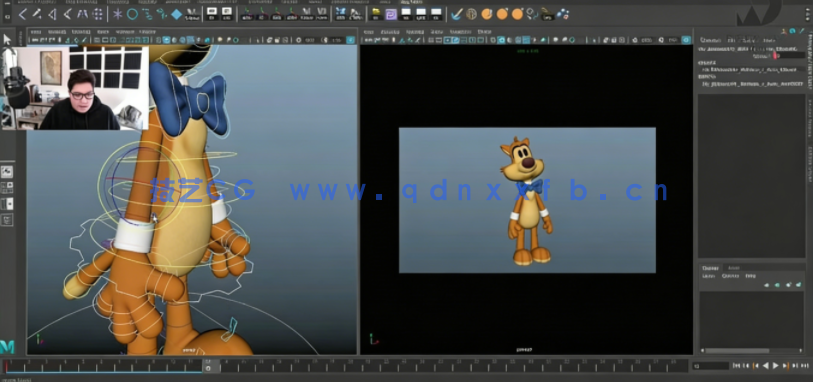813x382 pixels.
Task: Click the blue bubbles shelf icon
Action: click(x=562, y=14)
